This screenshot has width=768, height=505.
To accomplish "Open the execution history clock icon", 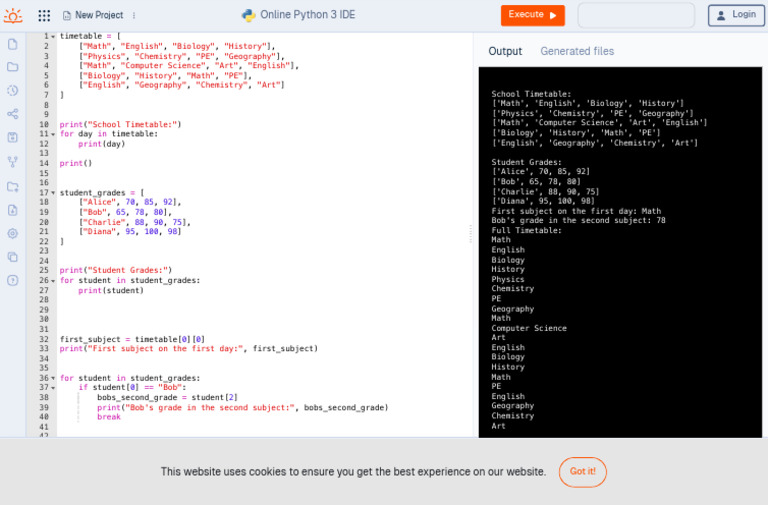I will pyautogui.click(x=13, y=90).
